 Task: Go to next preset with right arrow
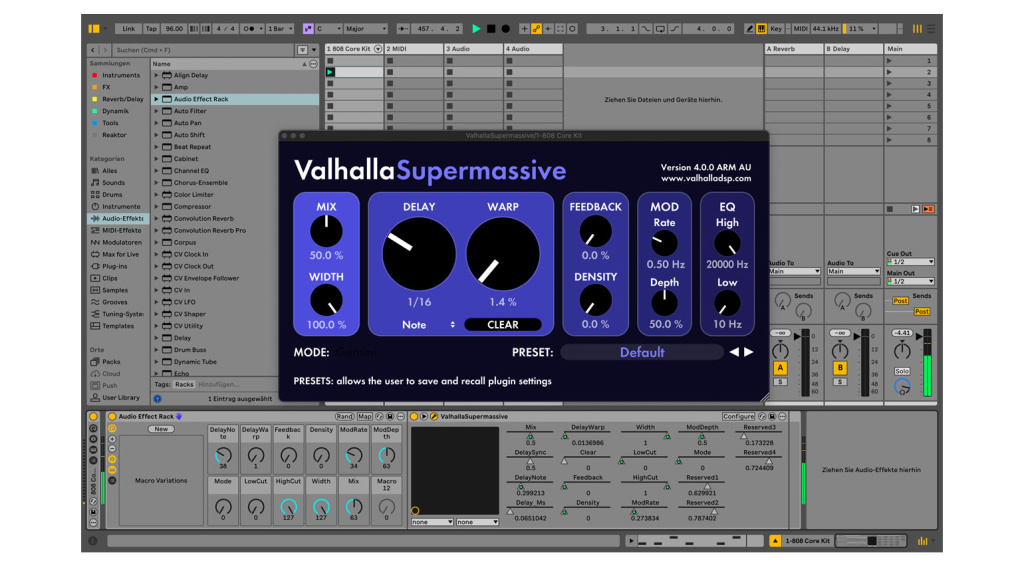pos(748,352)
